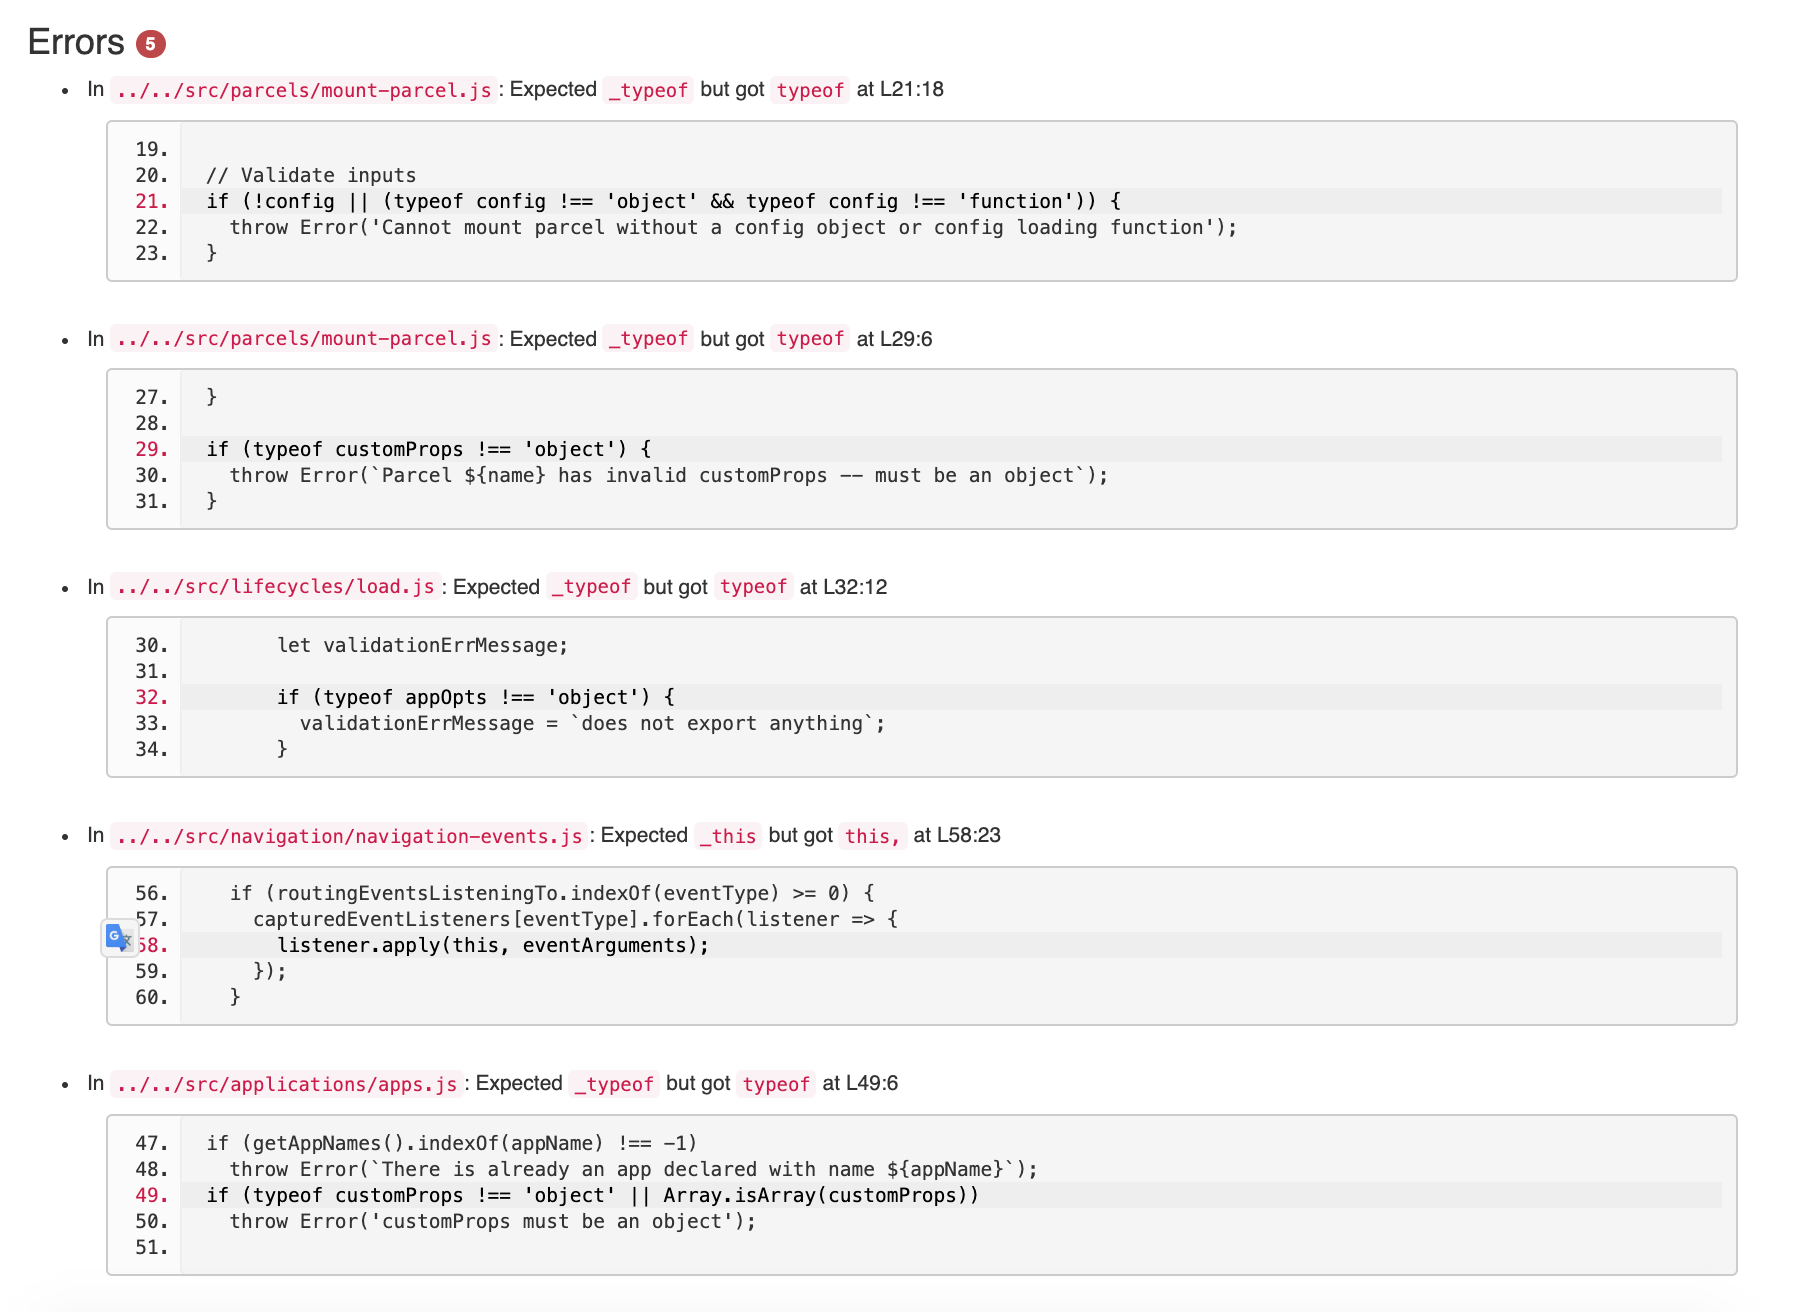Click the 'at L29:6' location text
Image resolution: width=1808 pixels, height=1312 pixels.
click(894, 339)
